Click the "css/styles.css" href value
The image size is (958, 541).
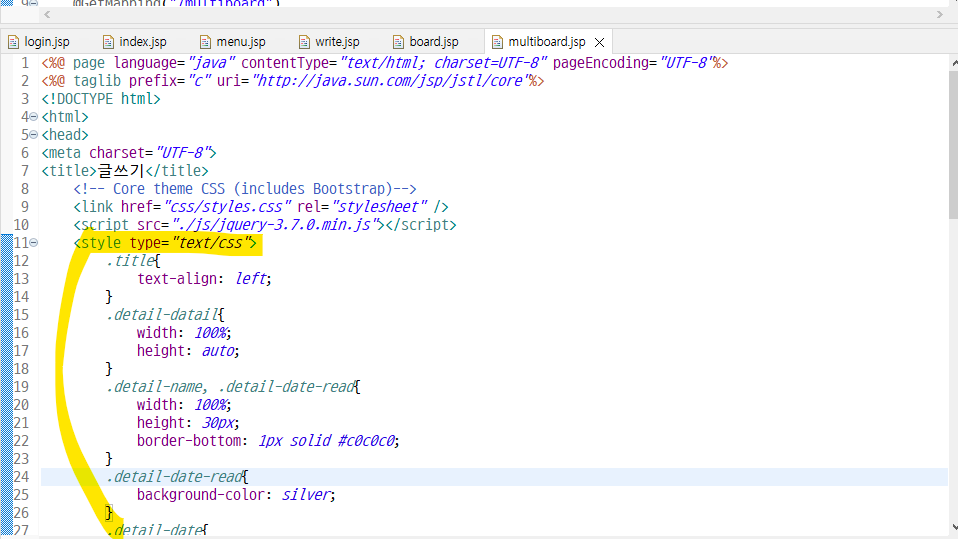[x=227, y=207]
